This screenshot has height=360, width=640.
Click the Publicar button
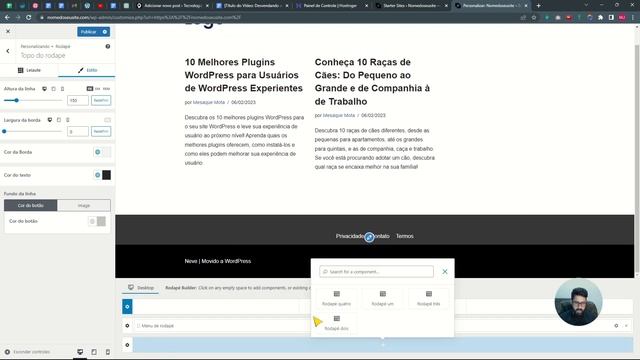click(x=89, y=32)
